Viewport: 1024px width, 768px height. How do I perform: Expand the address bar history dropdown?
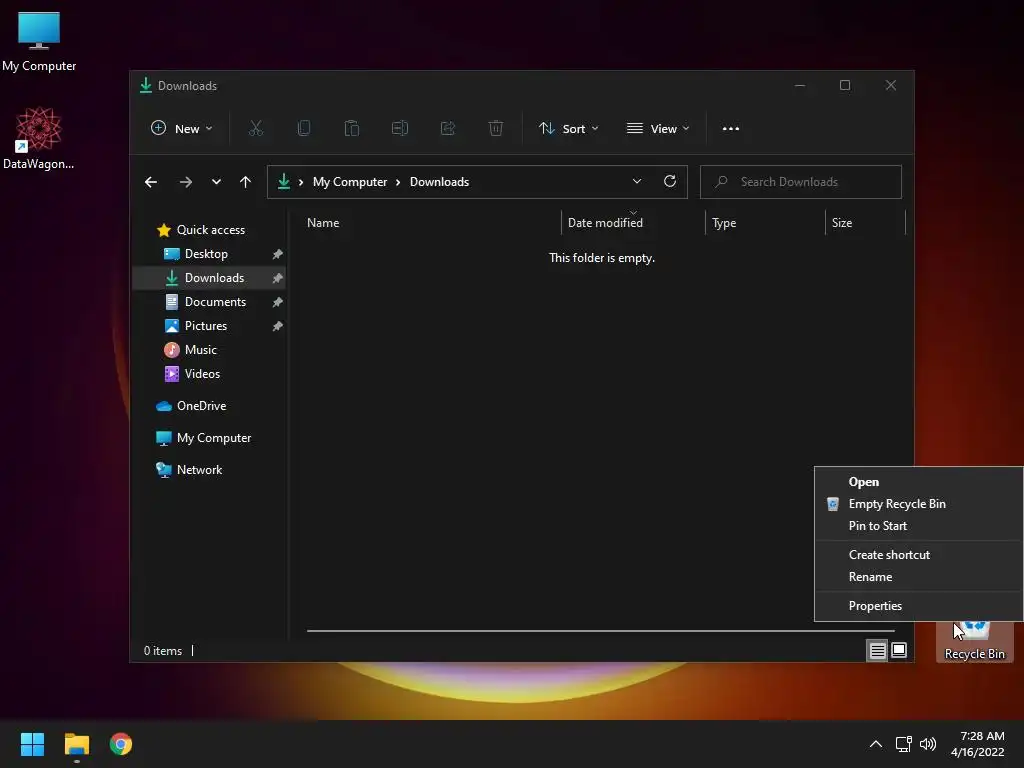tap(637, 182)
